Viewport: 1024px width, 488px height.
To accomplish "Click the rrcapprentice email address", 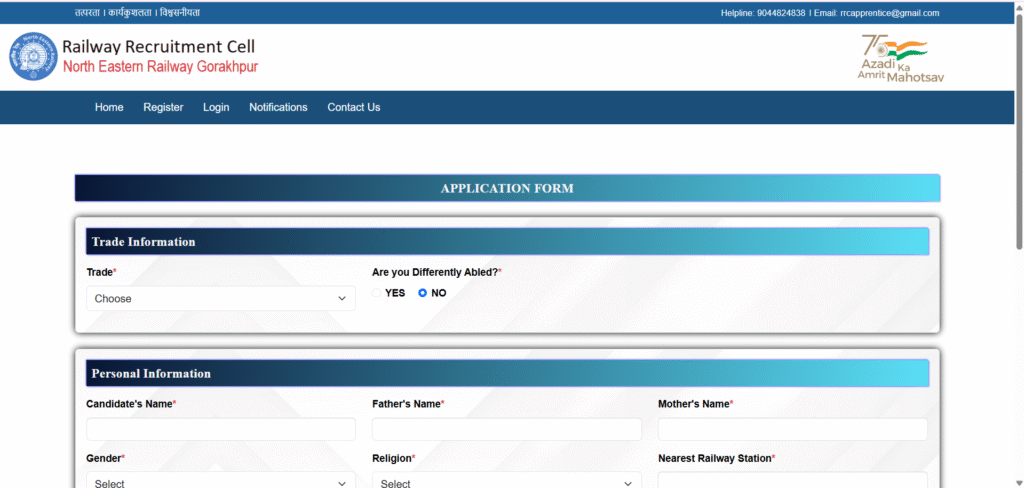I will [889, 13].
